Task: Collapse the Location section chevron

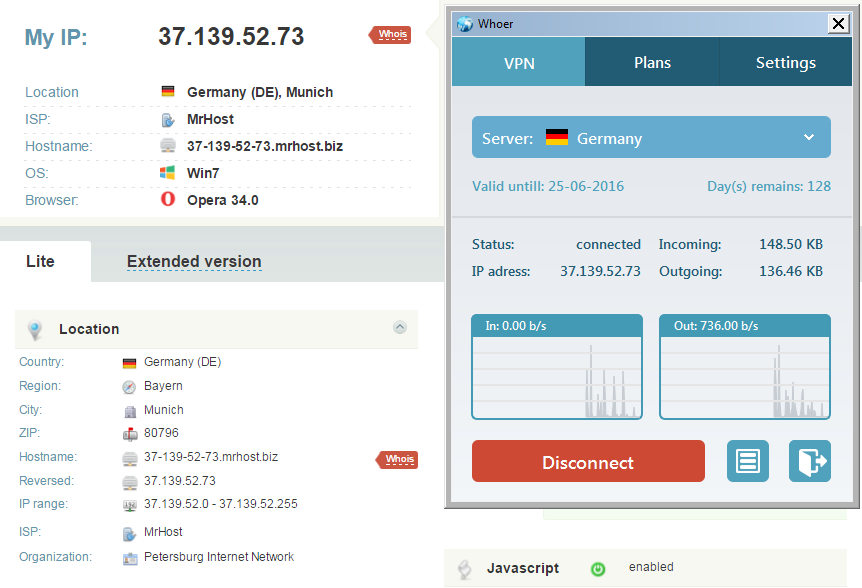Action: 400,328
